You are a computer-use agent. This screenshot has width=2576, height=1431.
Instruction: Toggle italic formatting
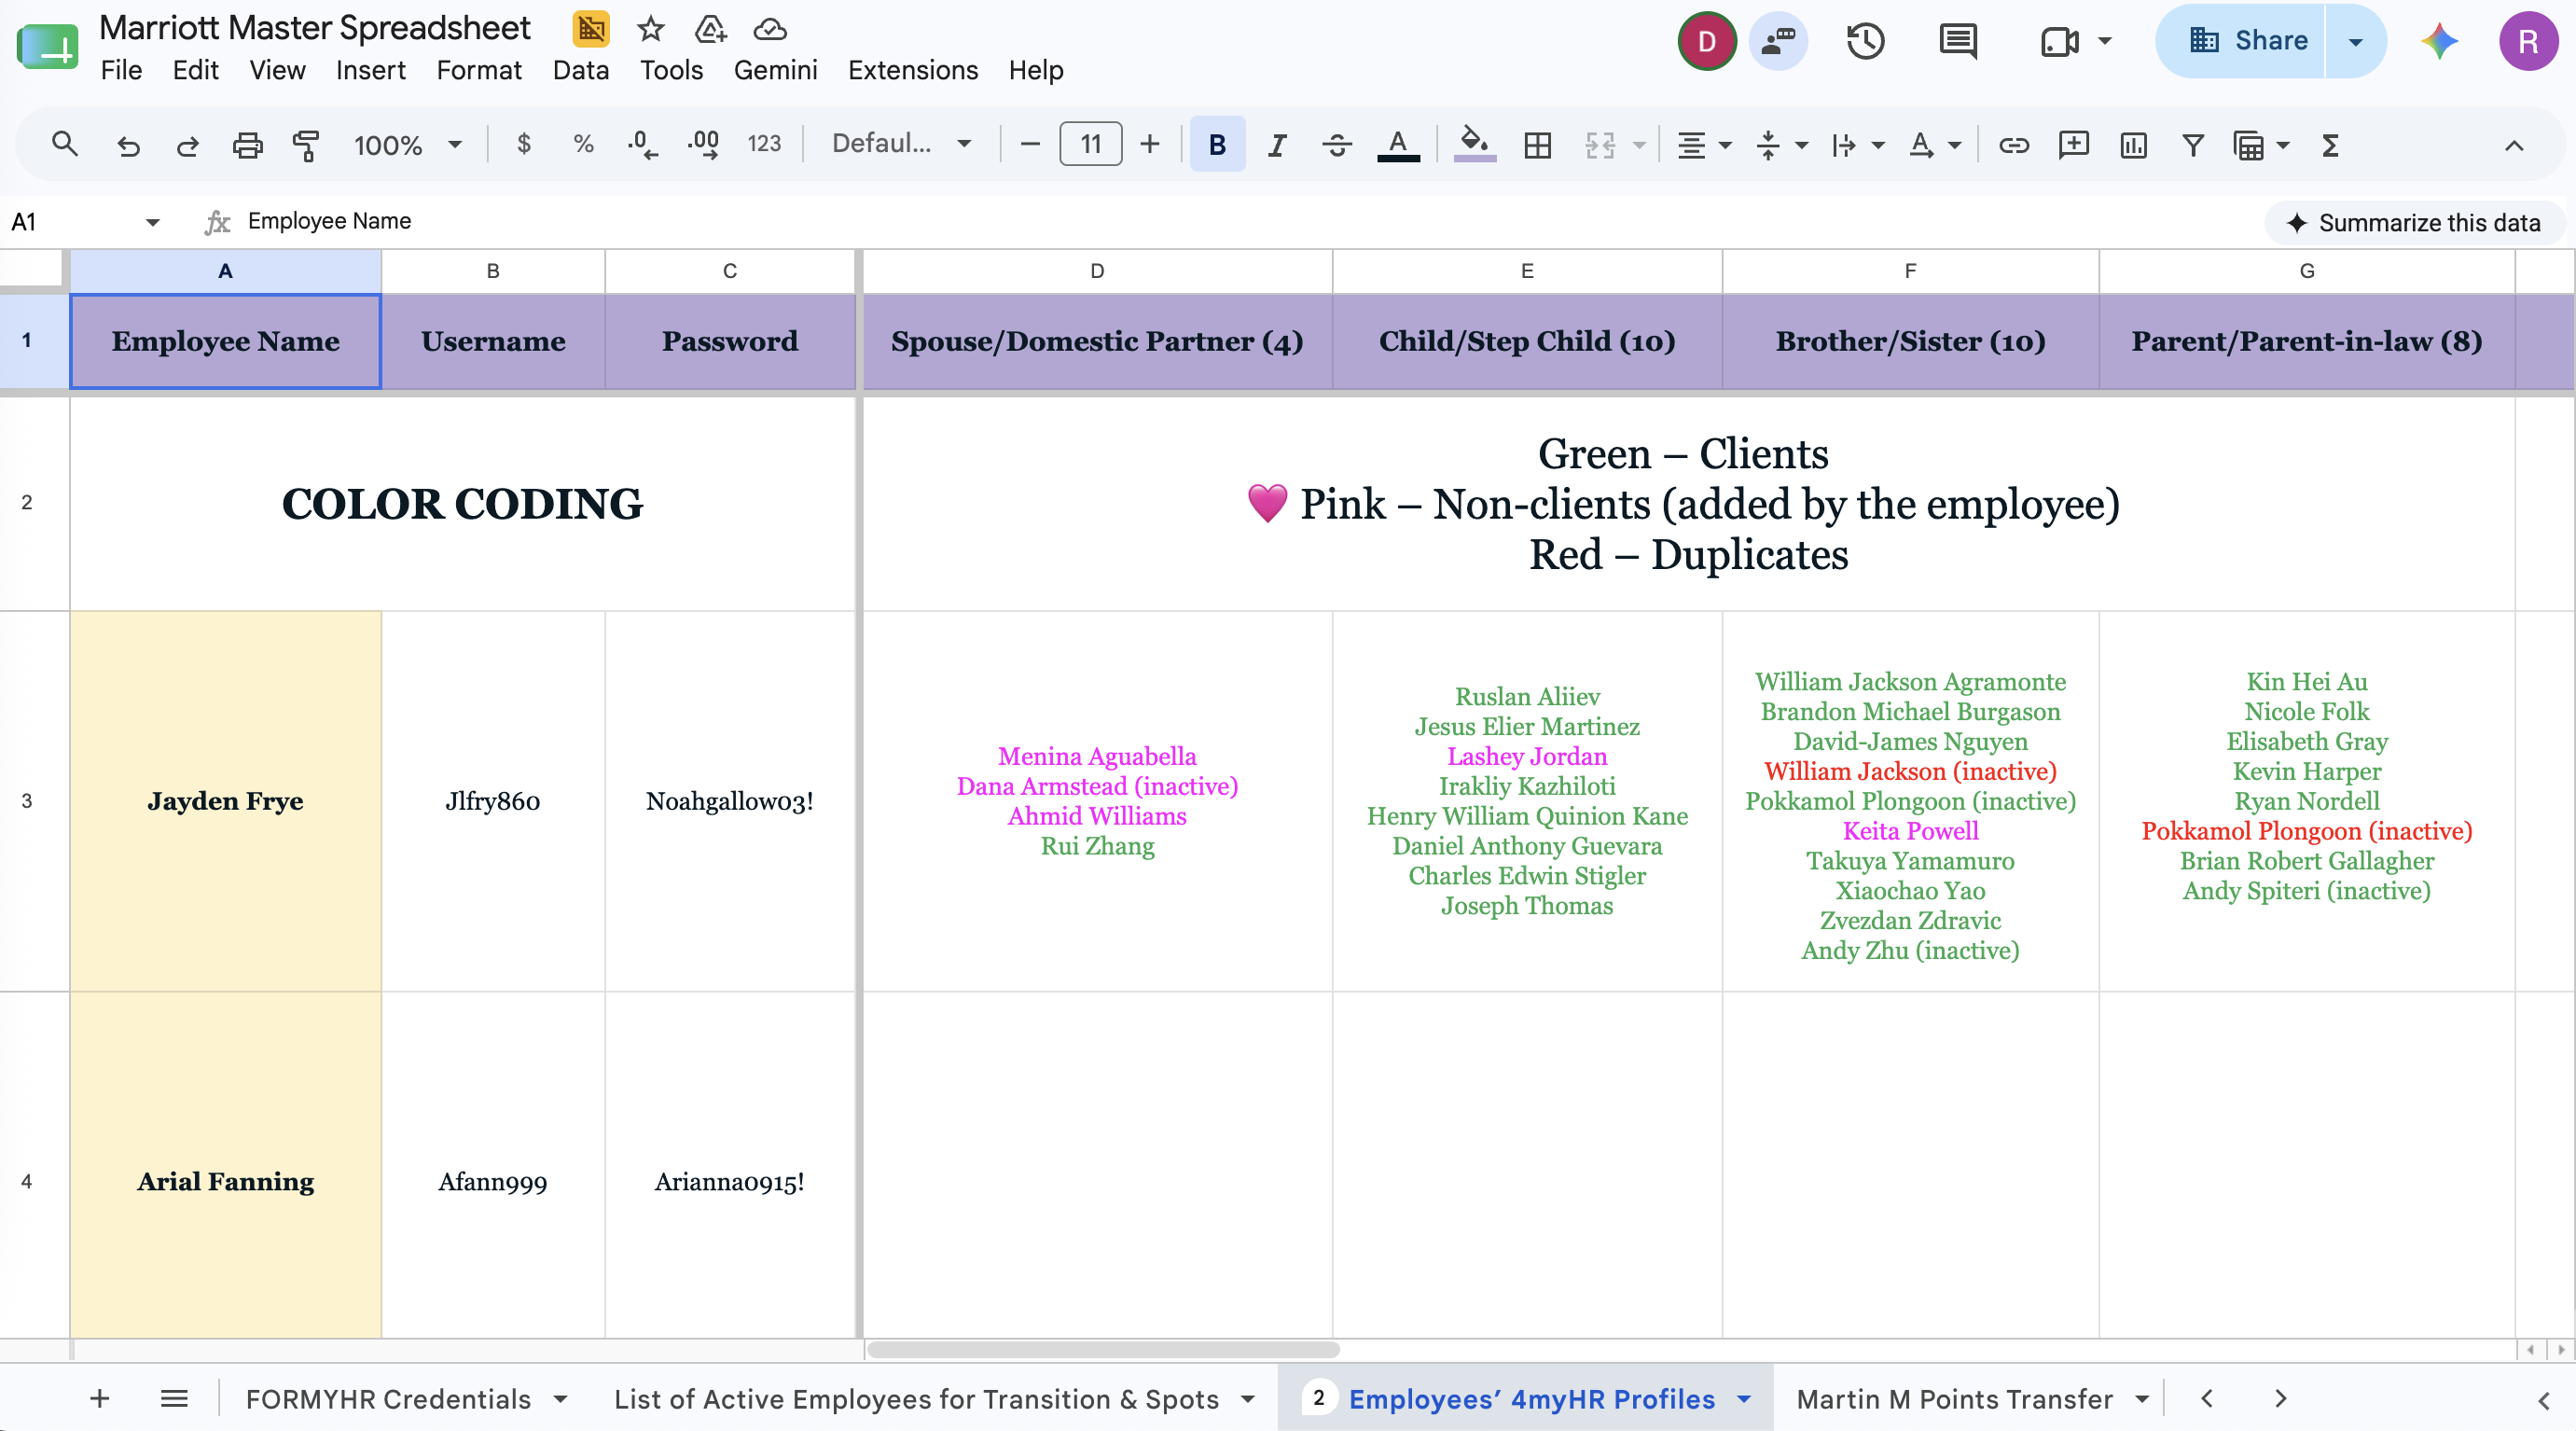pos(1277,145)
